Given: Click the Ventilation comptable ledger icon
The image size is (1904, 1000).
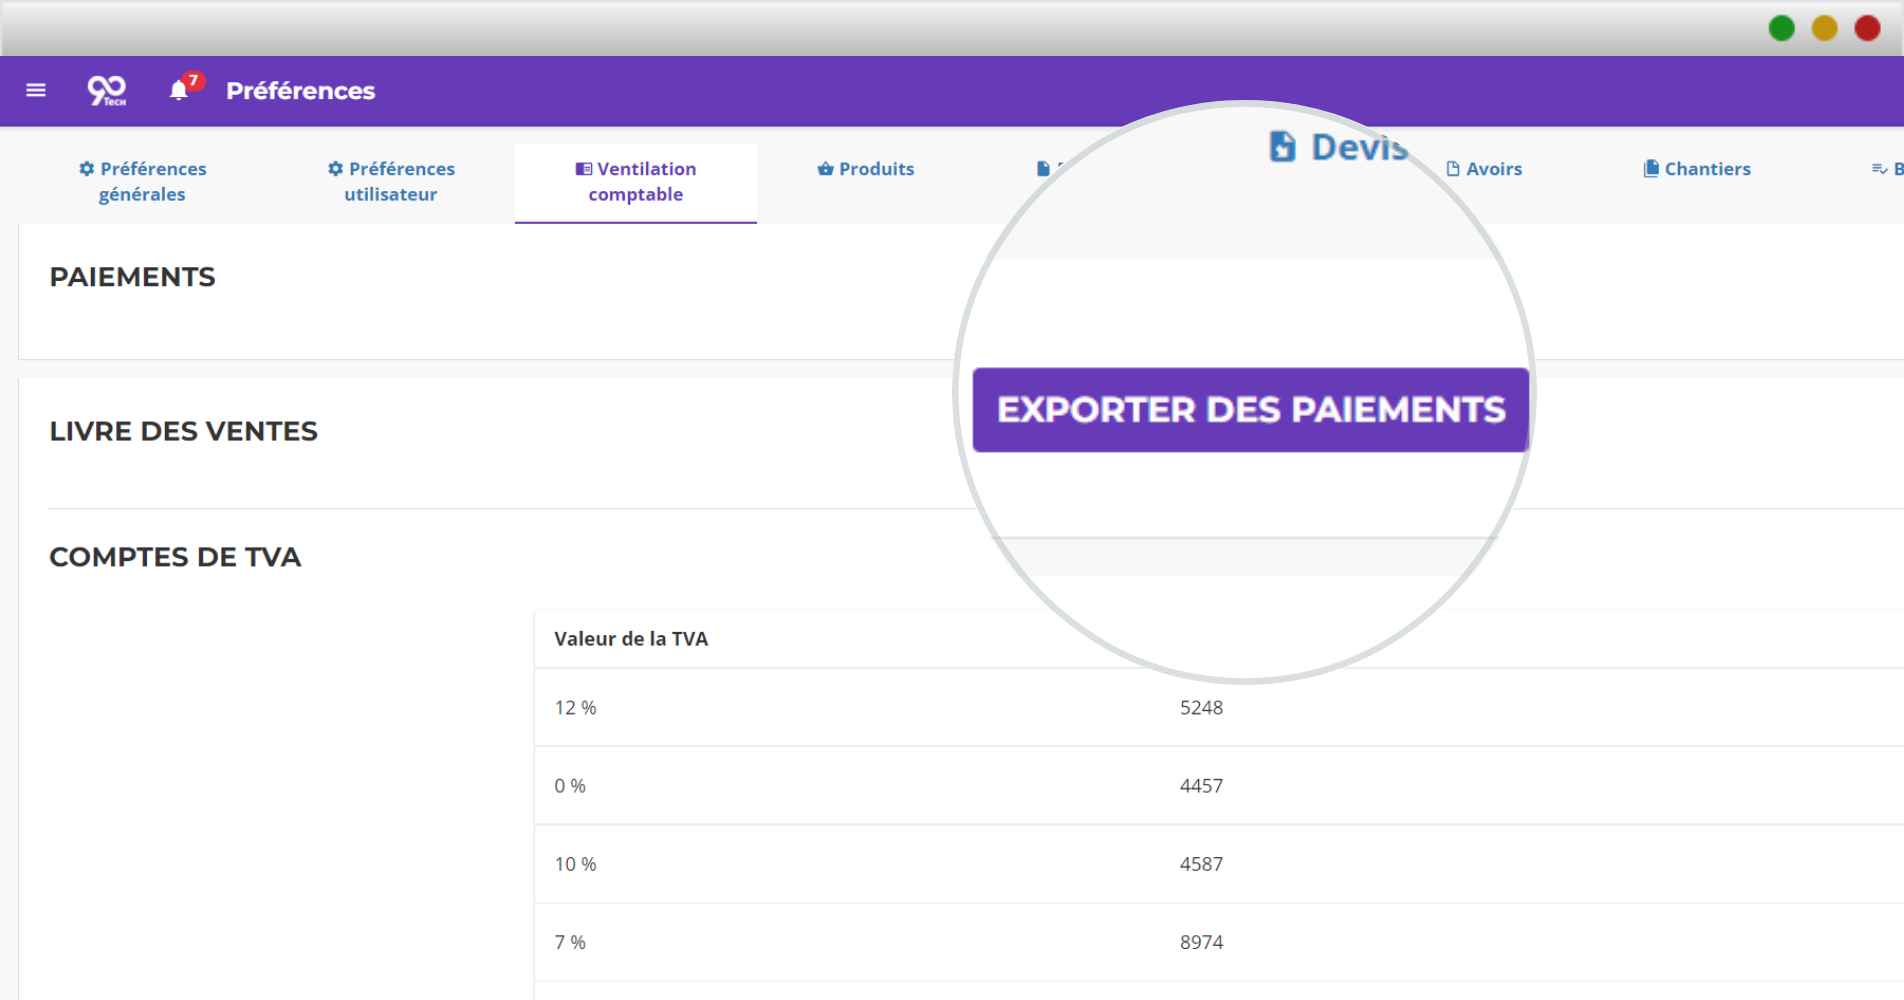Looking at the screenshot, I should click(x=584, y=169).
